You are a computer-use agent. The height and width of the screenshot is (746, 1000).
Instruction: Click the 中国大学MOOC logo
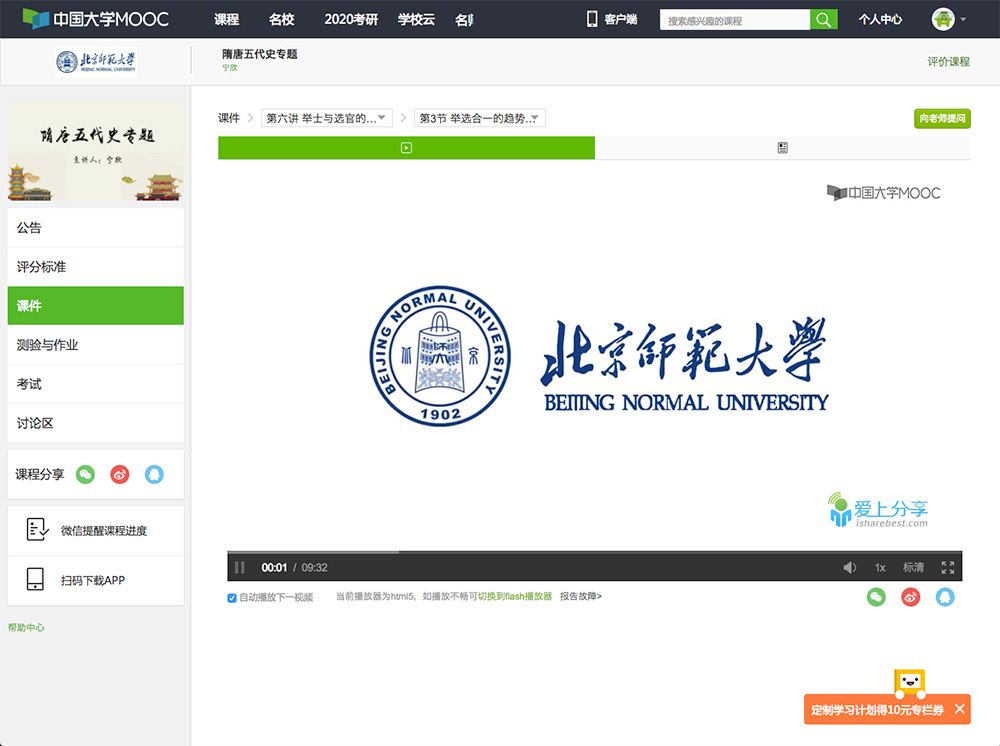coord(96,18)
